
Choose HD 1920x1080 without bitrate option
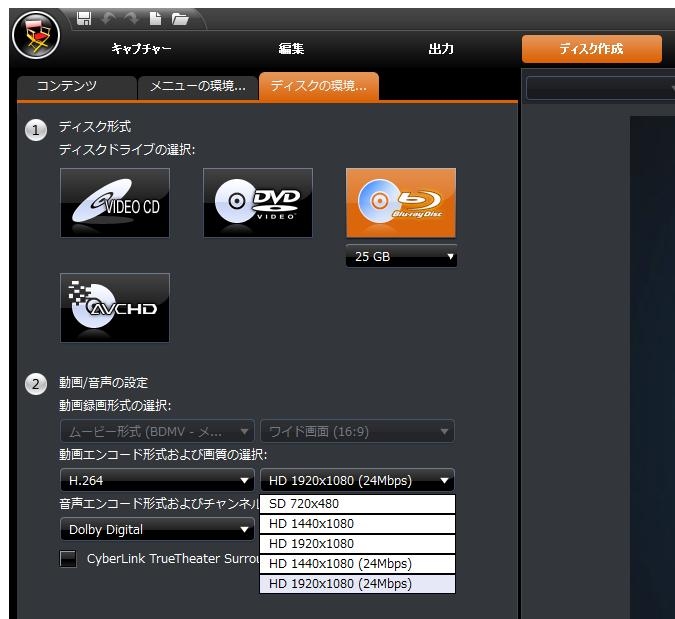[x=357, y=544]
